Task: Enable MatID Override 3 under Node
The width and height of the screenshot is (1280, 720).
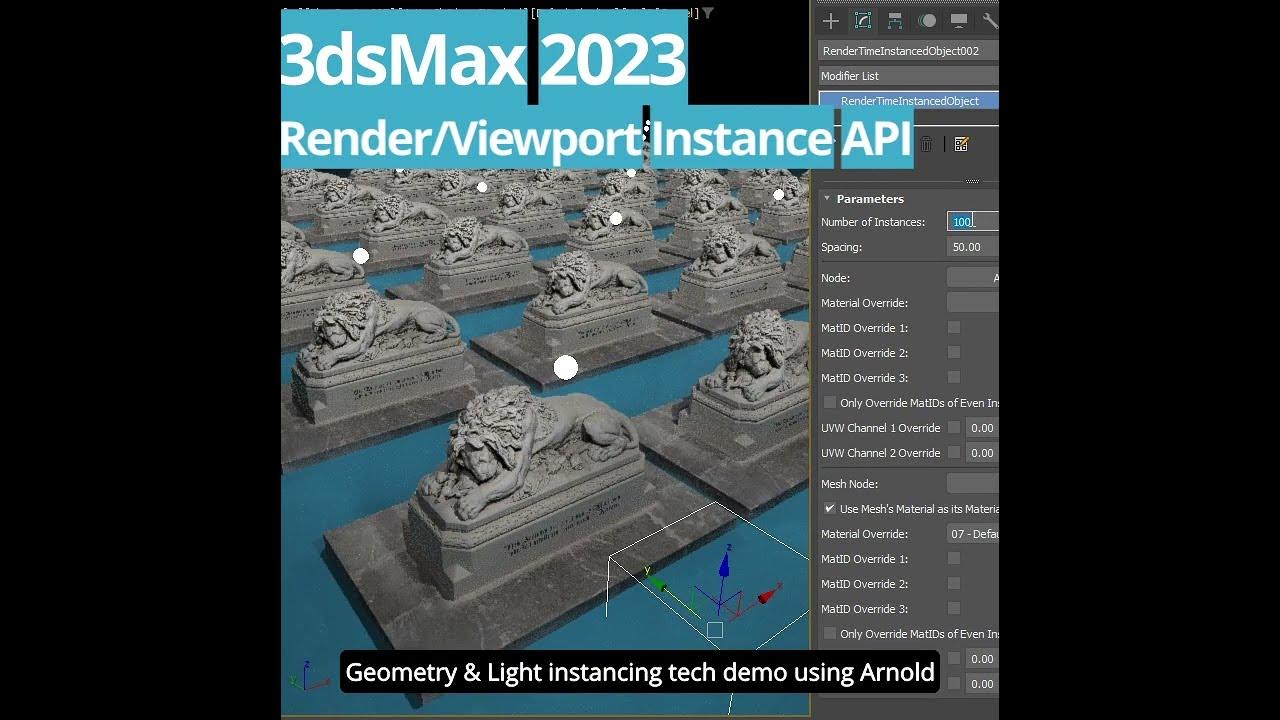Action: pos(954,378)
